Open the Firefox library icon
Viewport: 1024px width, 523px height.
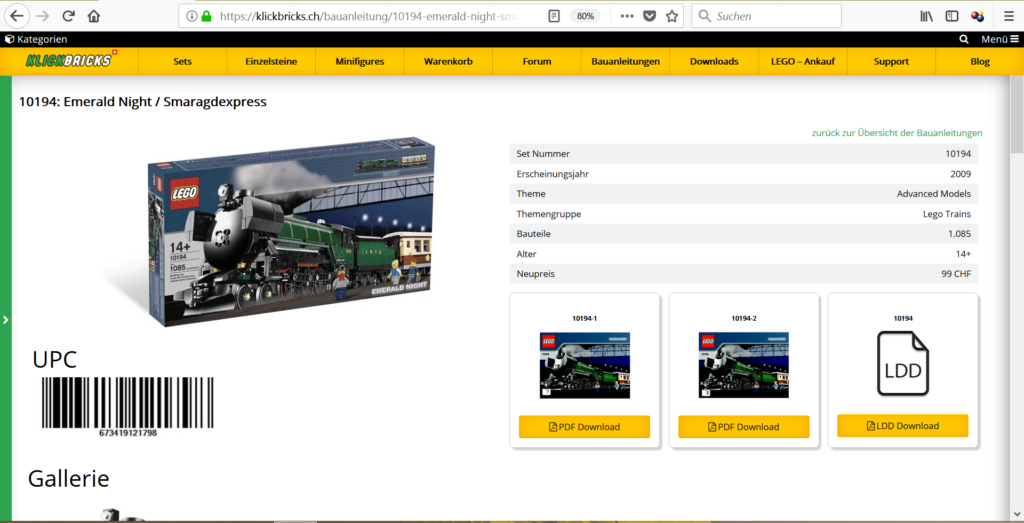click(926, 16)
